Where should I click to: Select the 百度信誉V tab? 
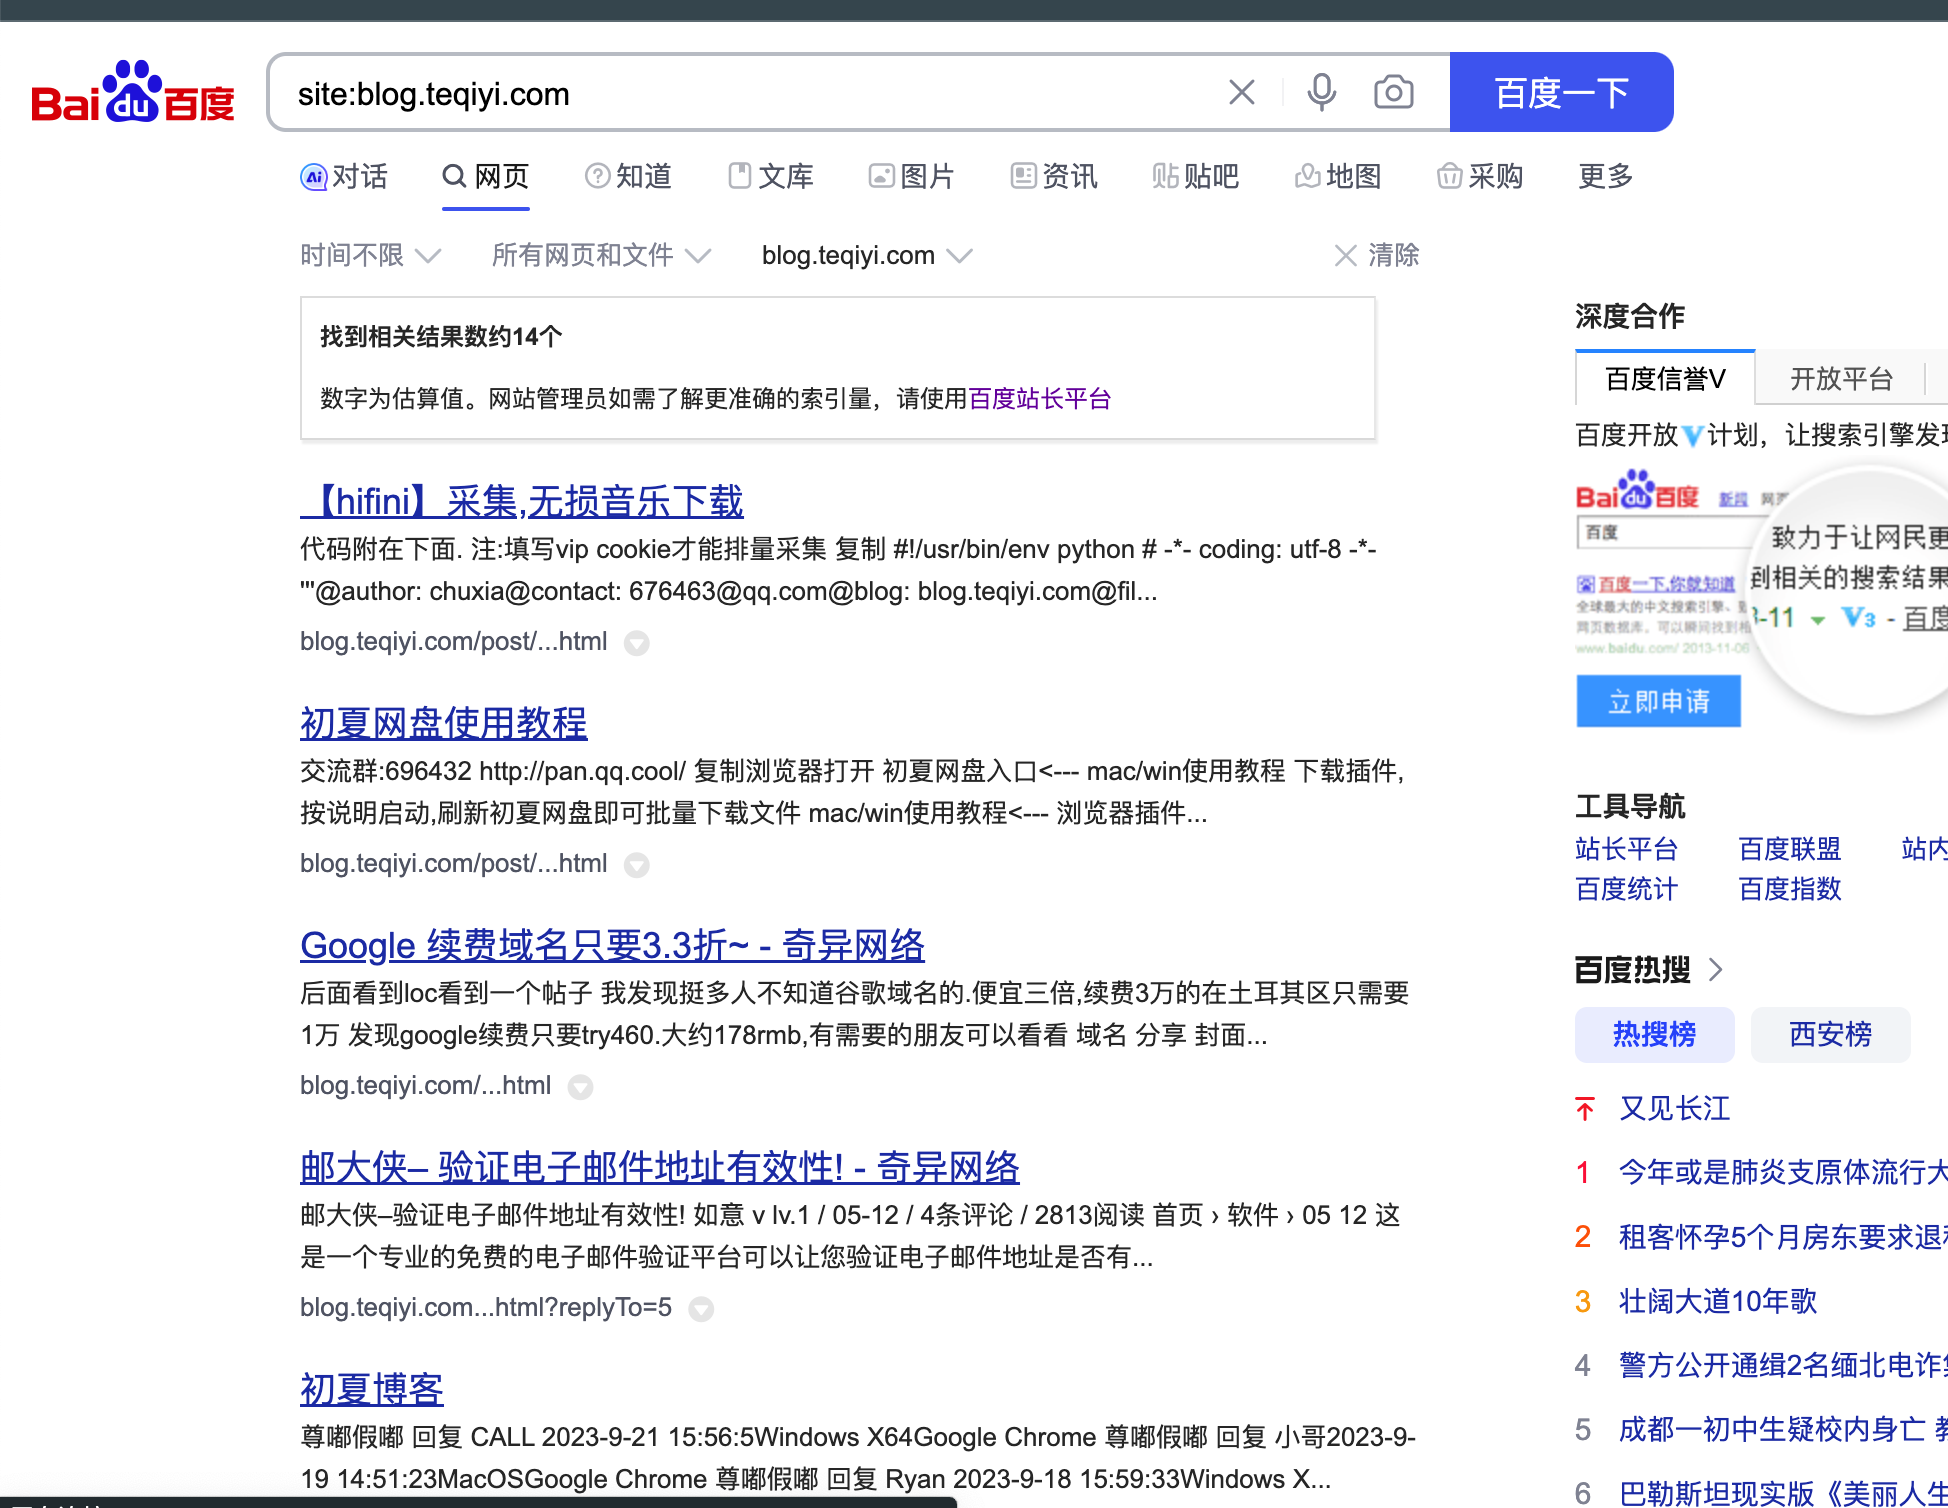pos(1665,378)
